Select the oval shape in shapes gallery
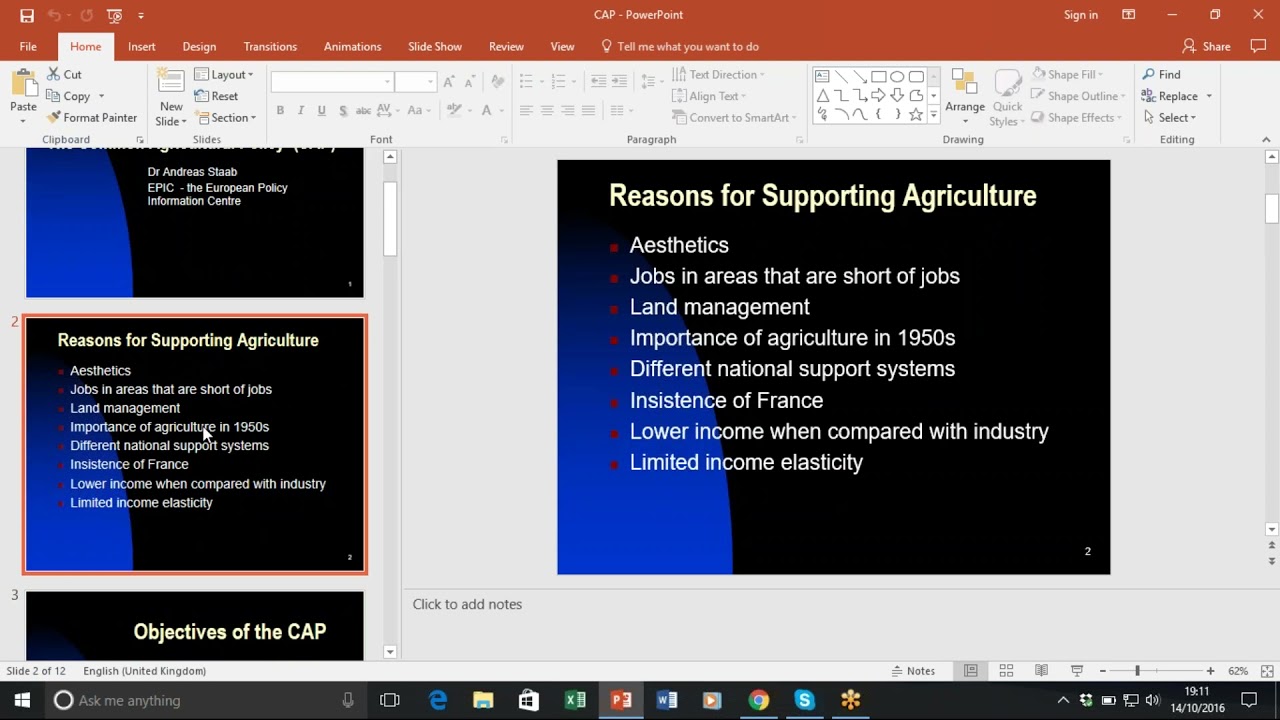 897,76
